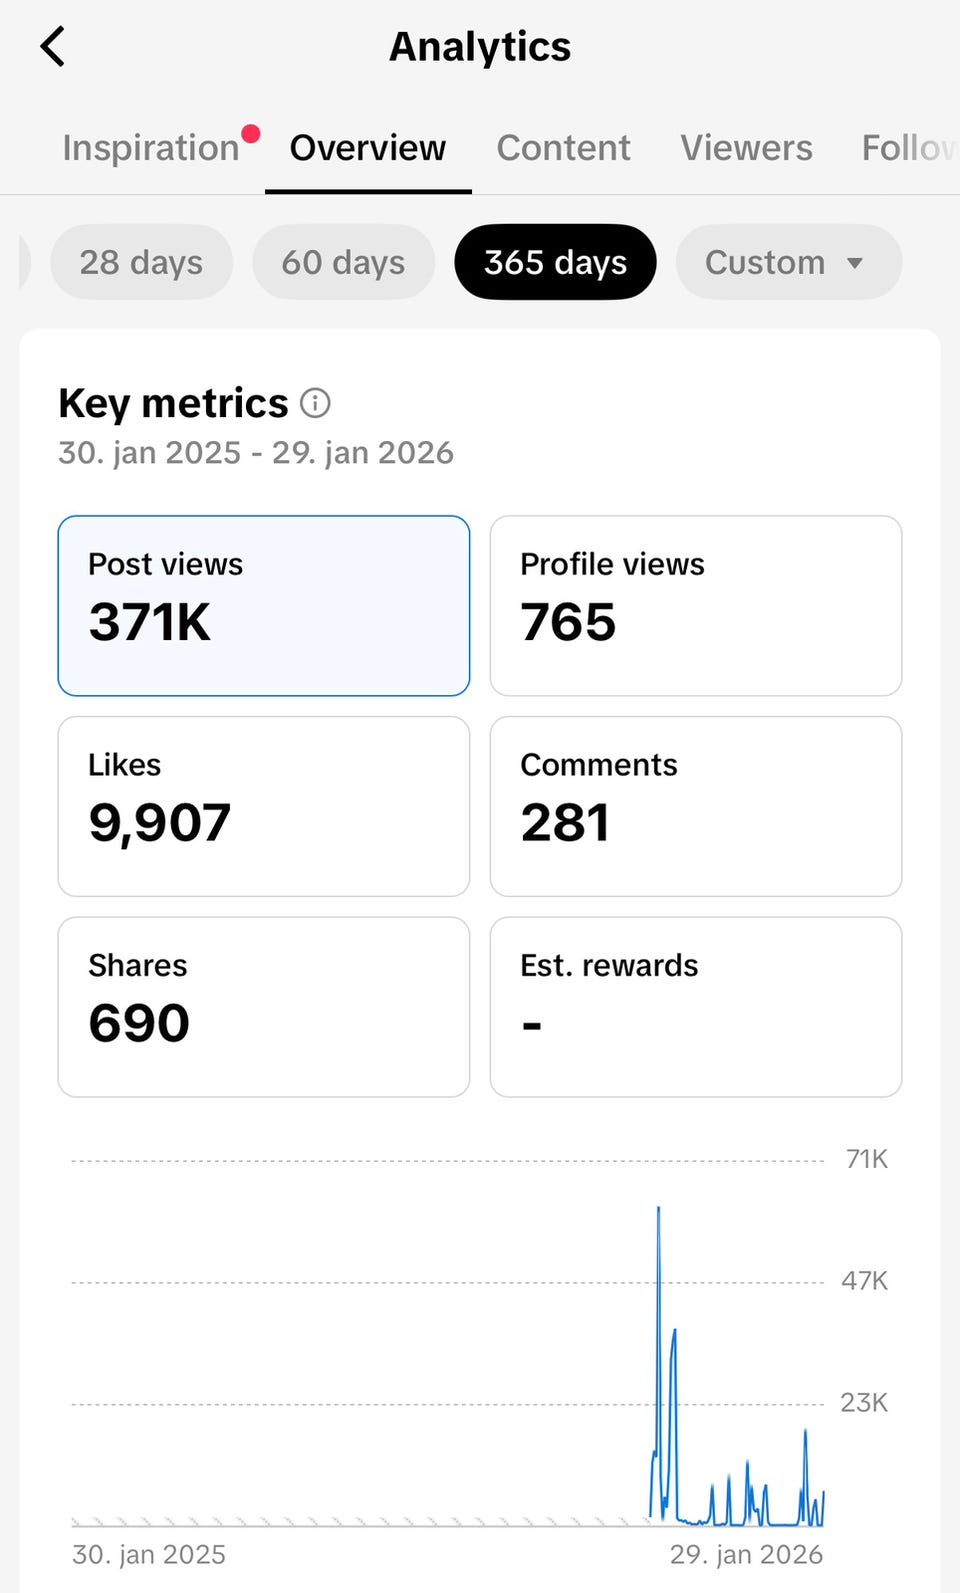Switch to the Inspiration tab
Viewport: 960px width, 1593px height.
pos(151,148)
